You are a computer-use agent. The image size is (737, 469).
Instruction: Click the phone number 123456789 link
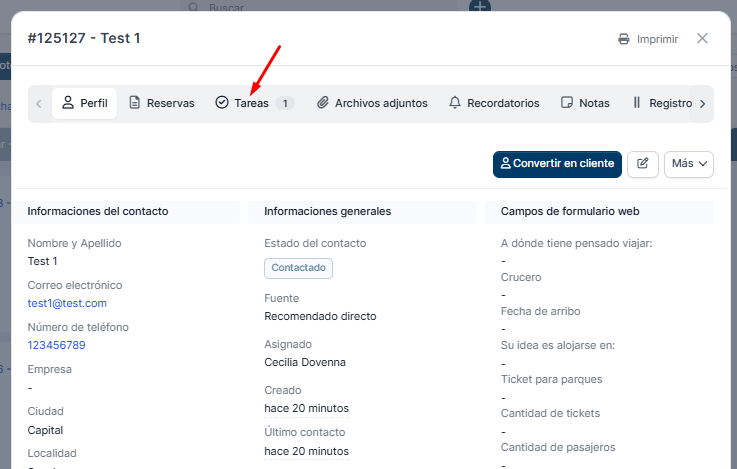click(56, 345)
